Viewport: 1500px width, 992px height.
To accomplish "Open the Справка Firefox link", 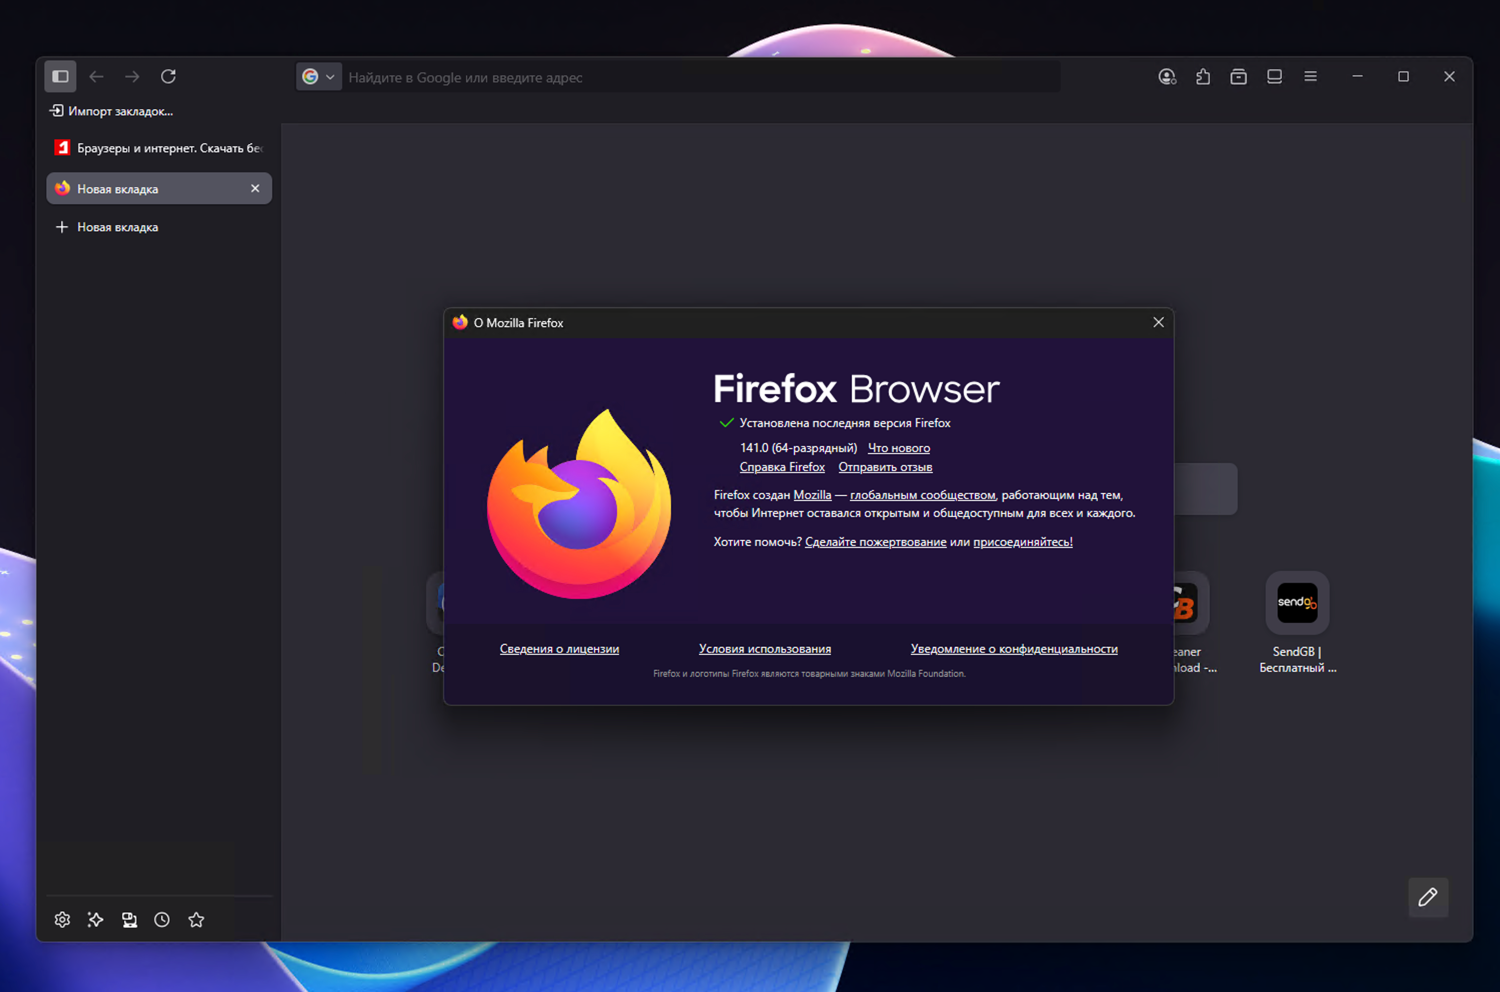I will tap(782, 467).
